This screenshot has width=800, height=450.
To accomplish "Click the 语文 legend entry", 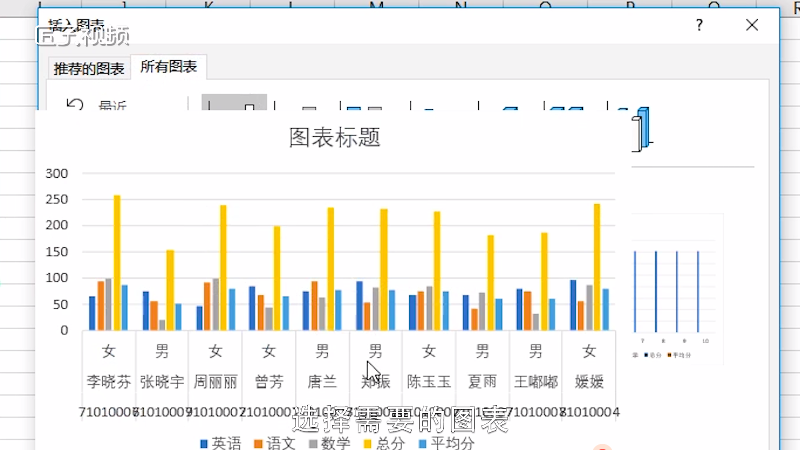I will (x=273, y=443).
